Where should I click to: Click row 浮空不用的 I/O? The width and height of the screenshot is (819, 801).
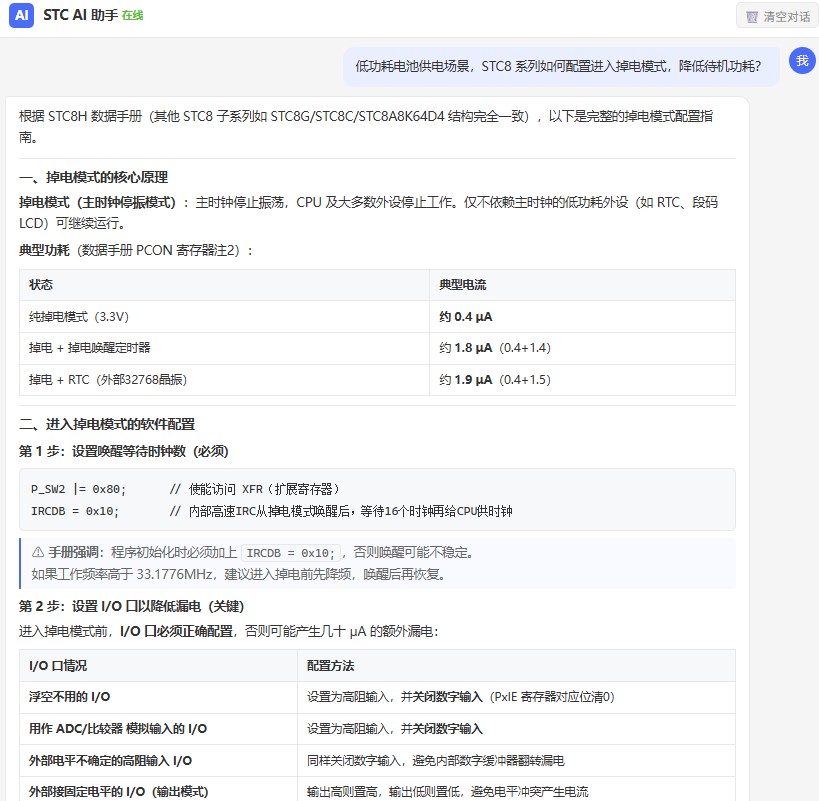point(377,697)
